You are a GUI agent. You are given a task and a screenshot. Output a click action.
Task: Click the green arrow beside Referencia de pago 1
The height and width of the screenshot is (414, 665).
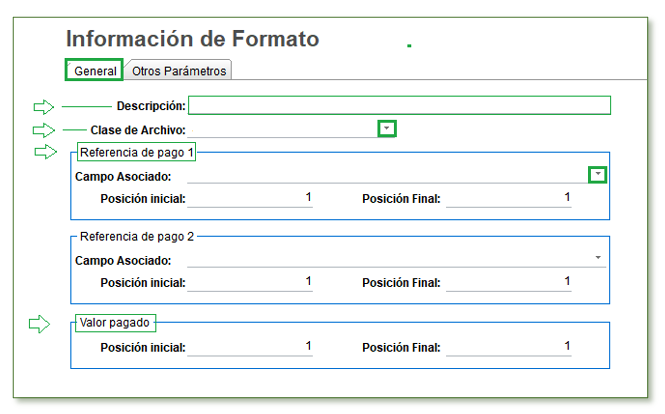[45, 151]
